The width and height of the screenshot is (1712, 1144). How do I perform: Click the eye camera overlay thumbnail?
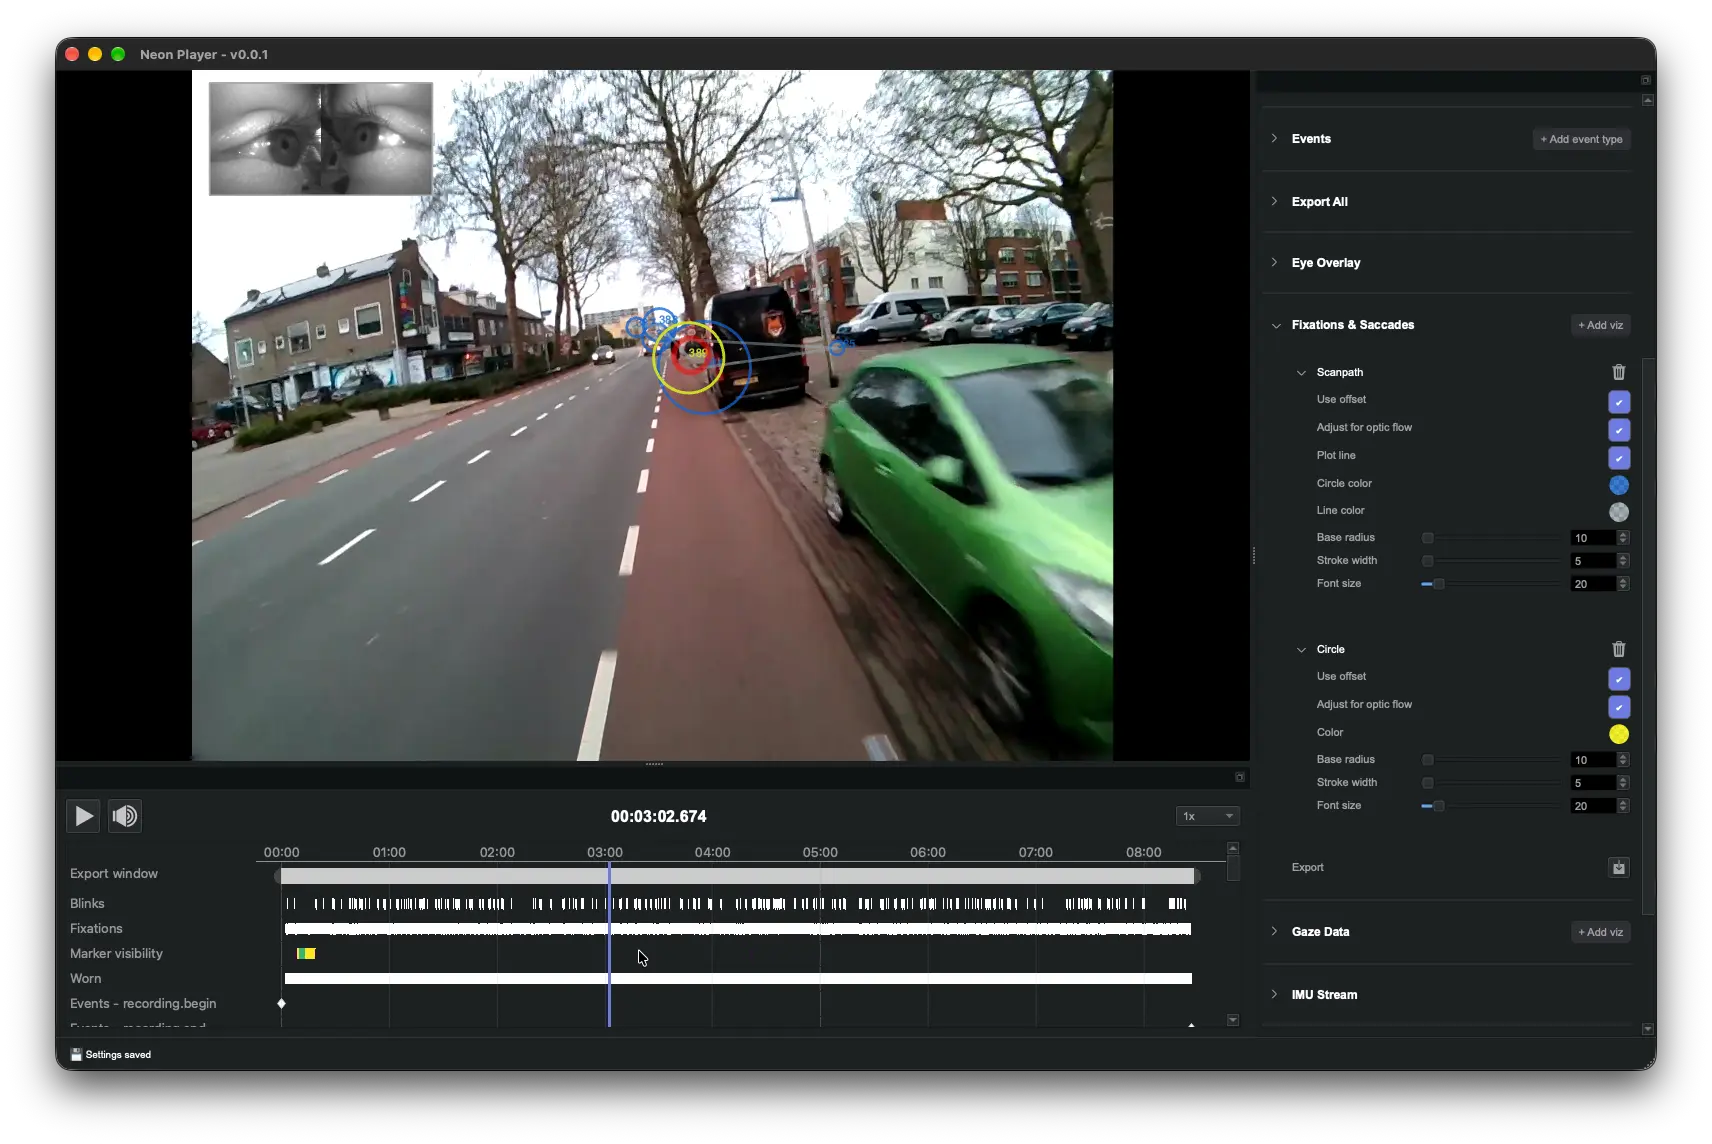click(x=321, y=139)
